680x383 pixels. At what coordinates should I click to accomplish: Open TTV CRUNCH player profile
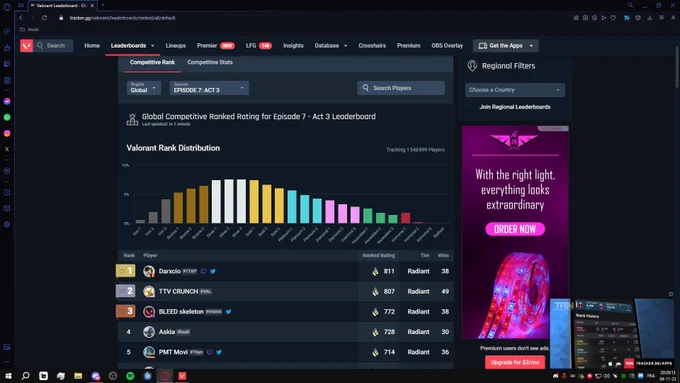(178, 291)
